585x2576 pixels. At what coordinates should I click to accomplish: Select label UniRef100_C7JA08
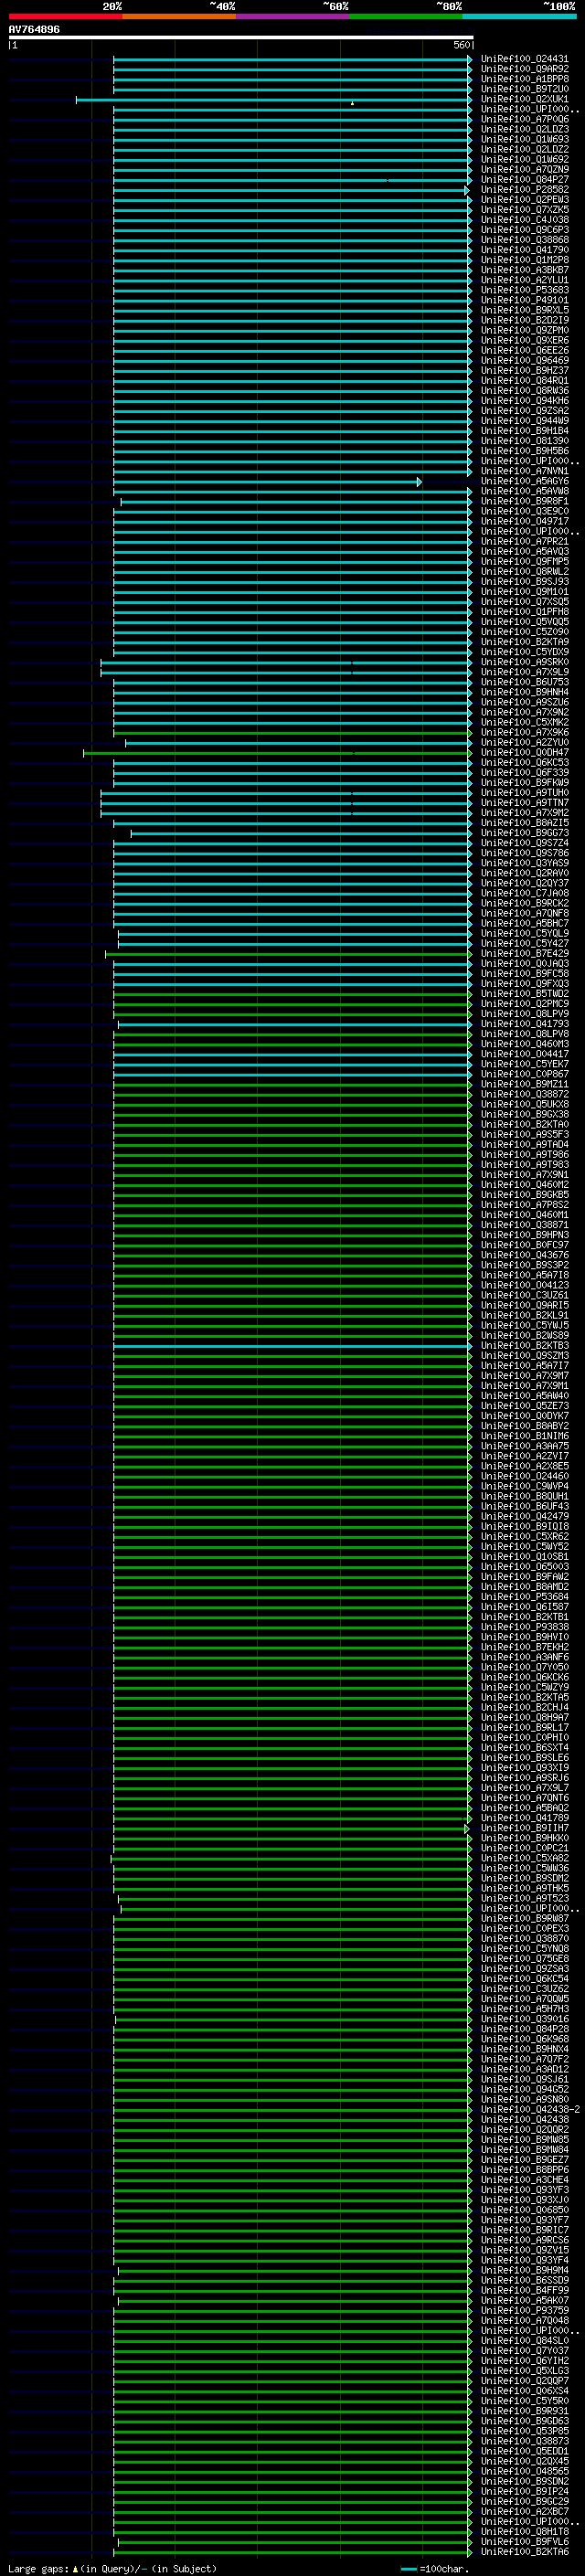point(524,893)
